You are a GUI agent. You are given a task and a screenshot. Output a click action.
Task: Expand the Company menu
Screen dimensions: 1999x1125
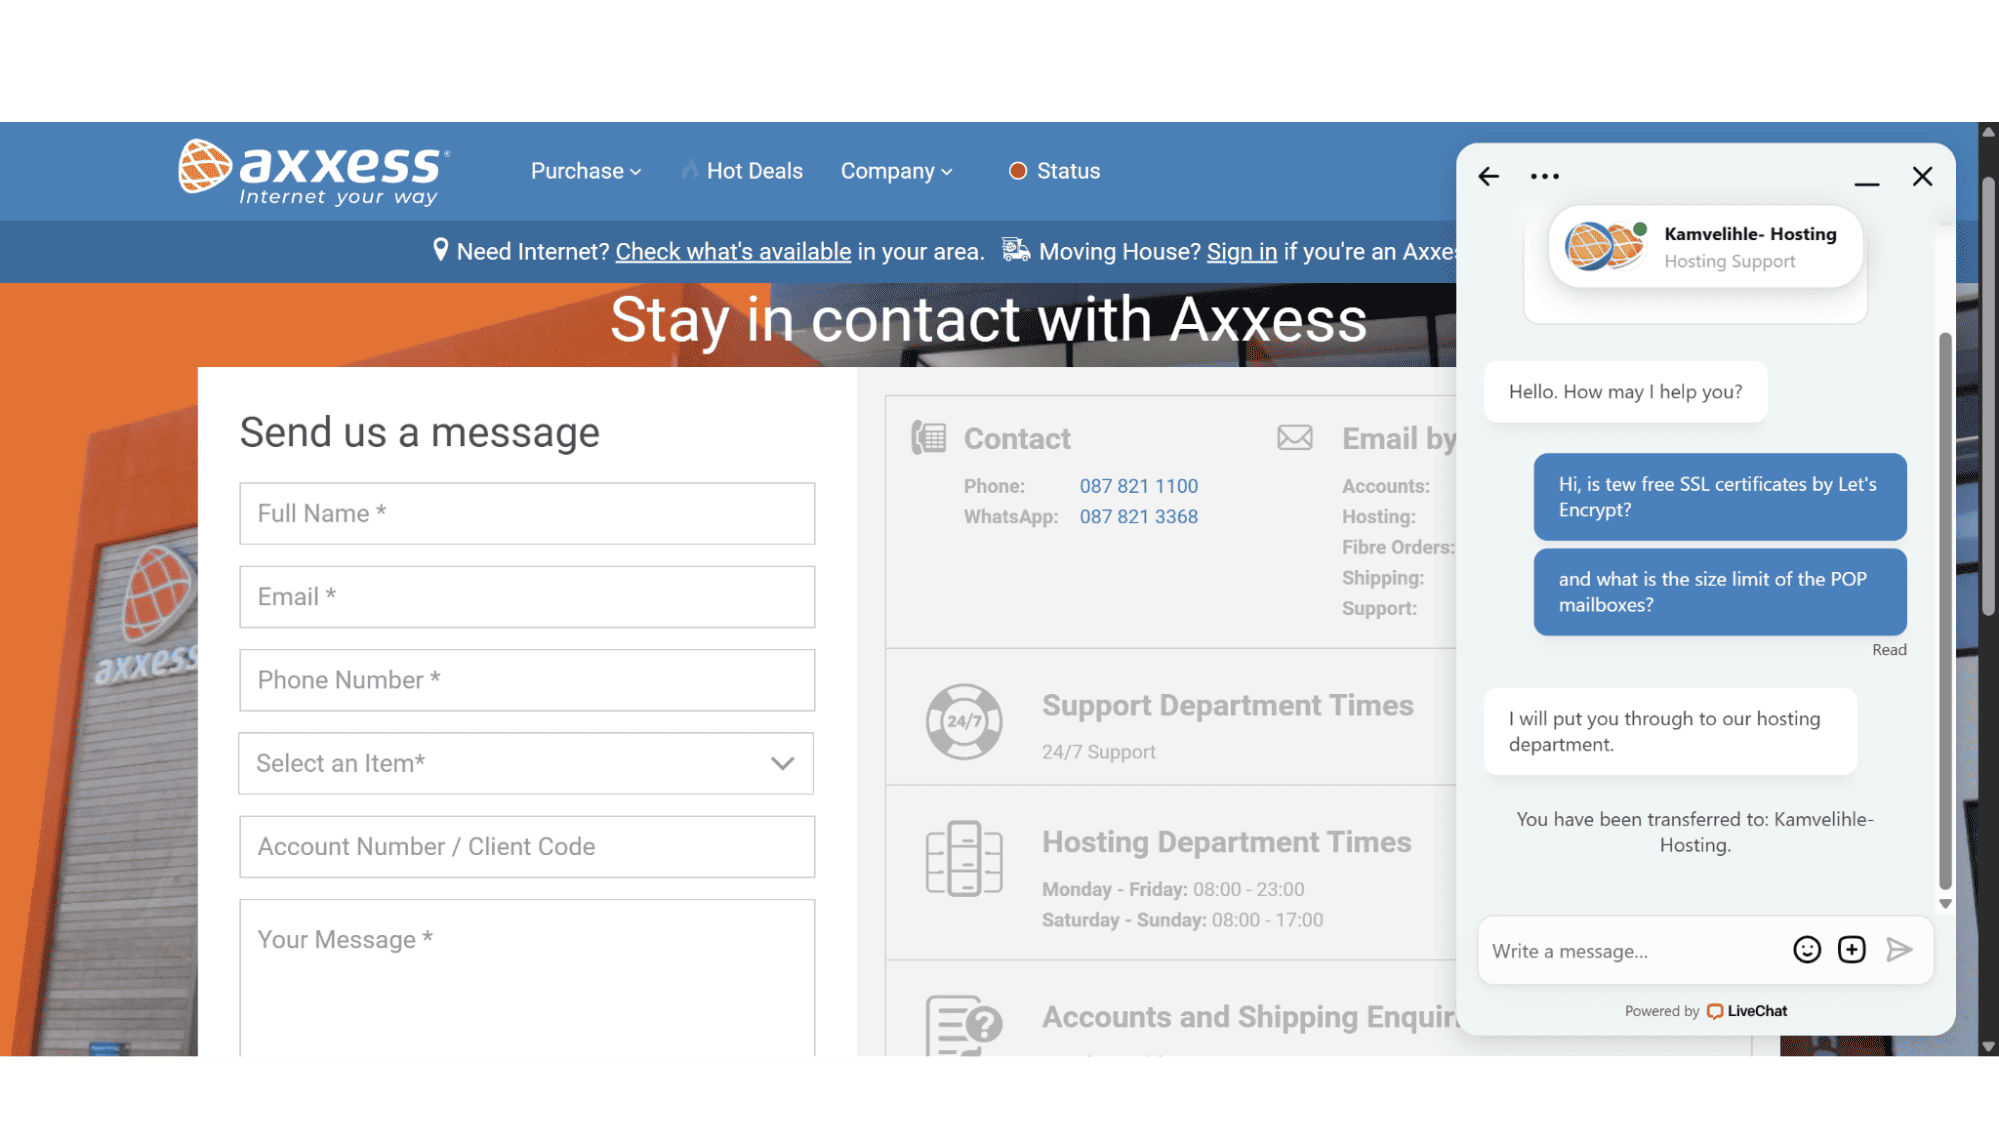[897, 171]
